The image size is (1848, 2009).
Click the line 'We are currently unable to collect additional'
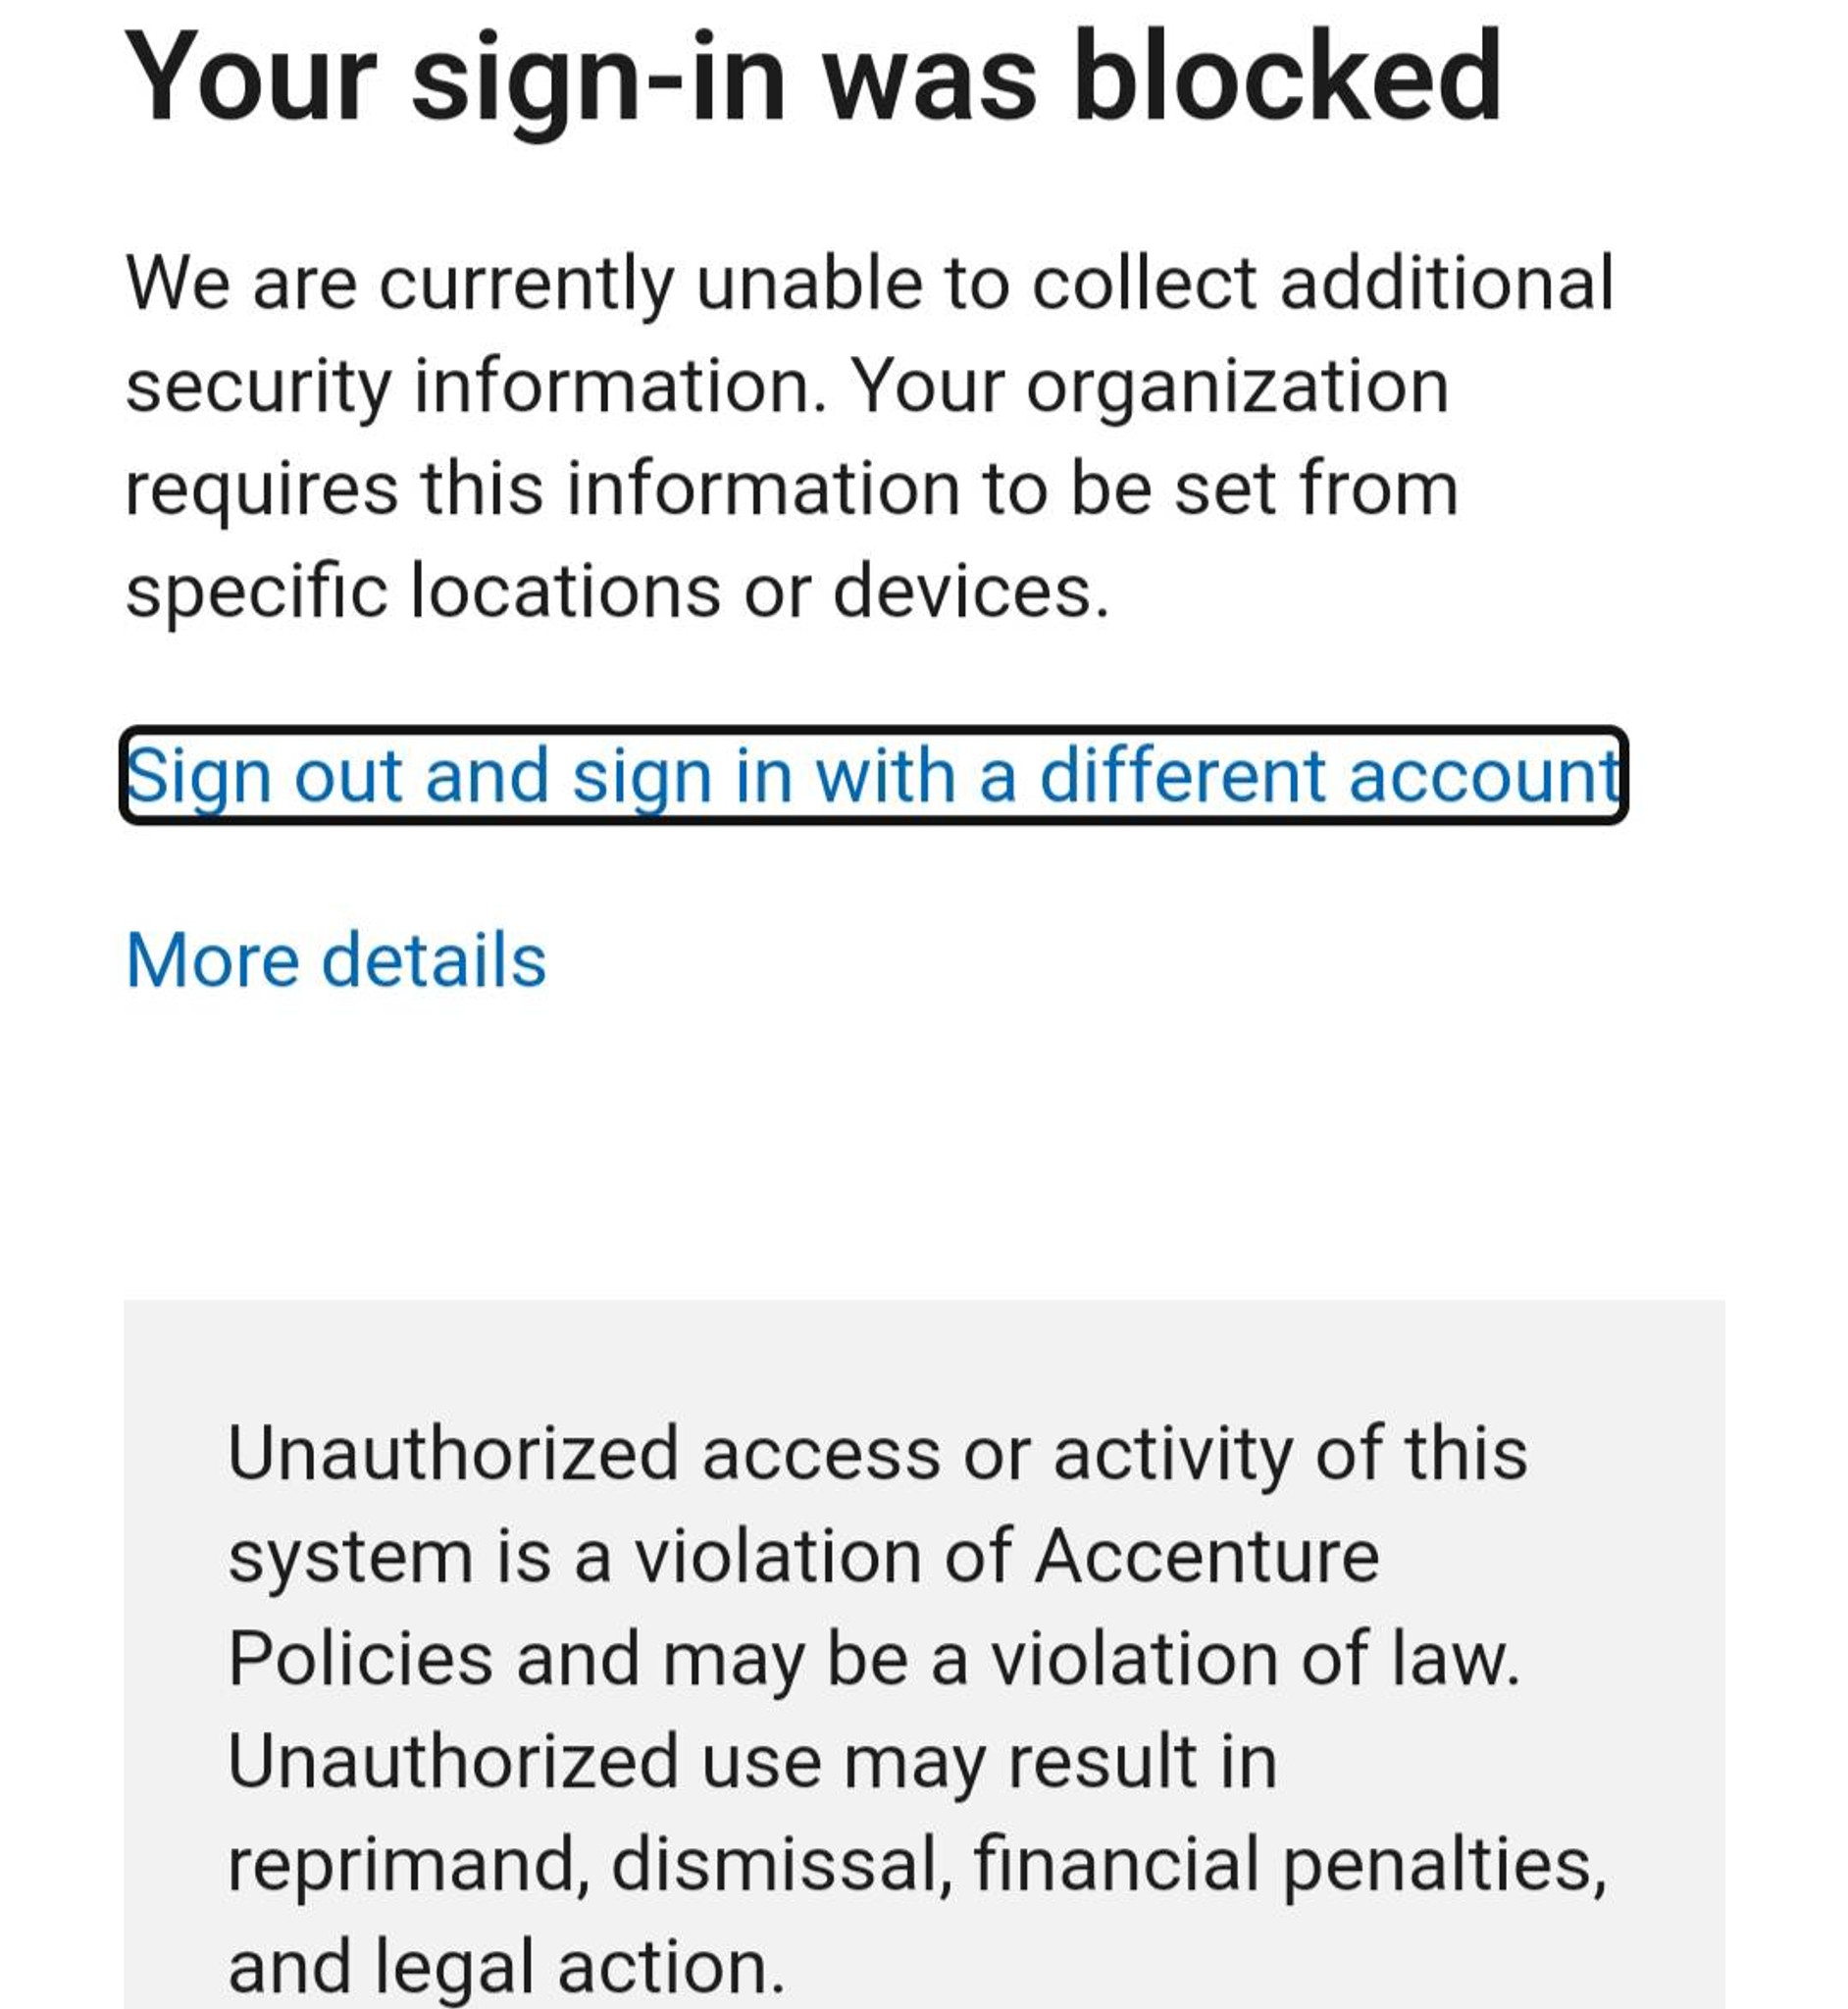click(869, 284)
